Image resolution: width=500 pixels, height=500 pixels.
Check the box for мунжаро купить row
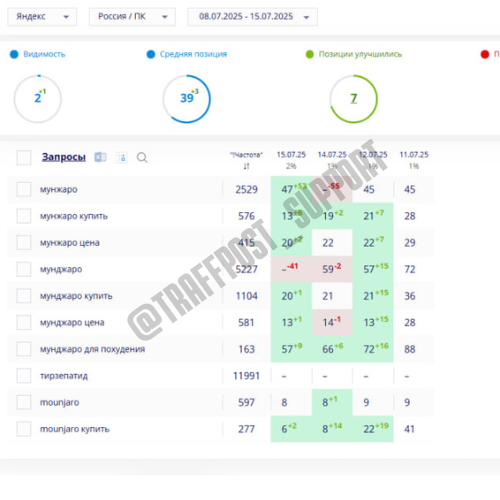[x=24, y=216]
